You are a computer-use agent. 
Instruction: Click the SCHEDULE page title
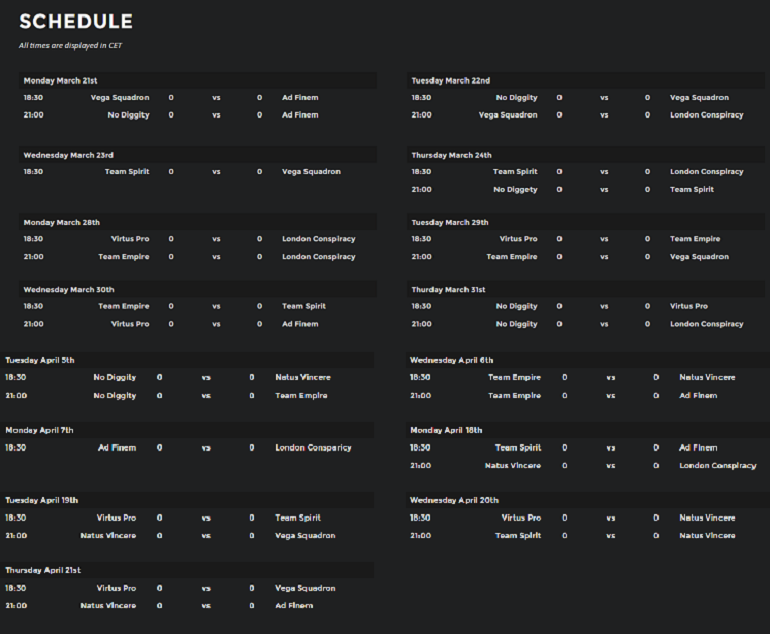coord(76,21)
